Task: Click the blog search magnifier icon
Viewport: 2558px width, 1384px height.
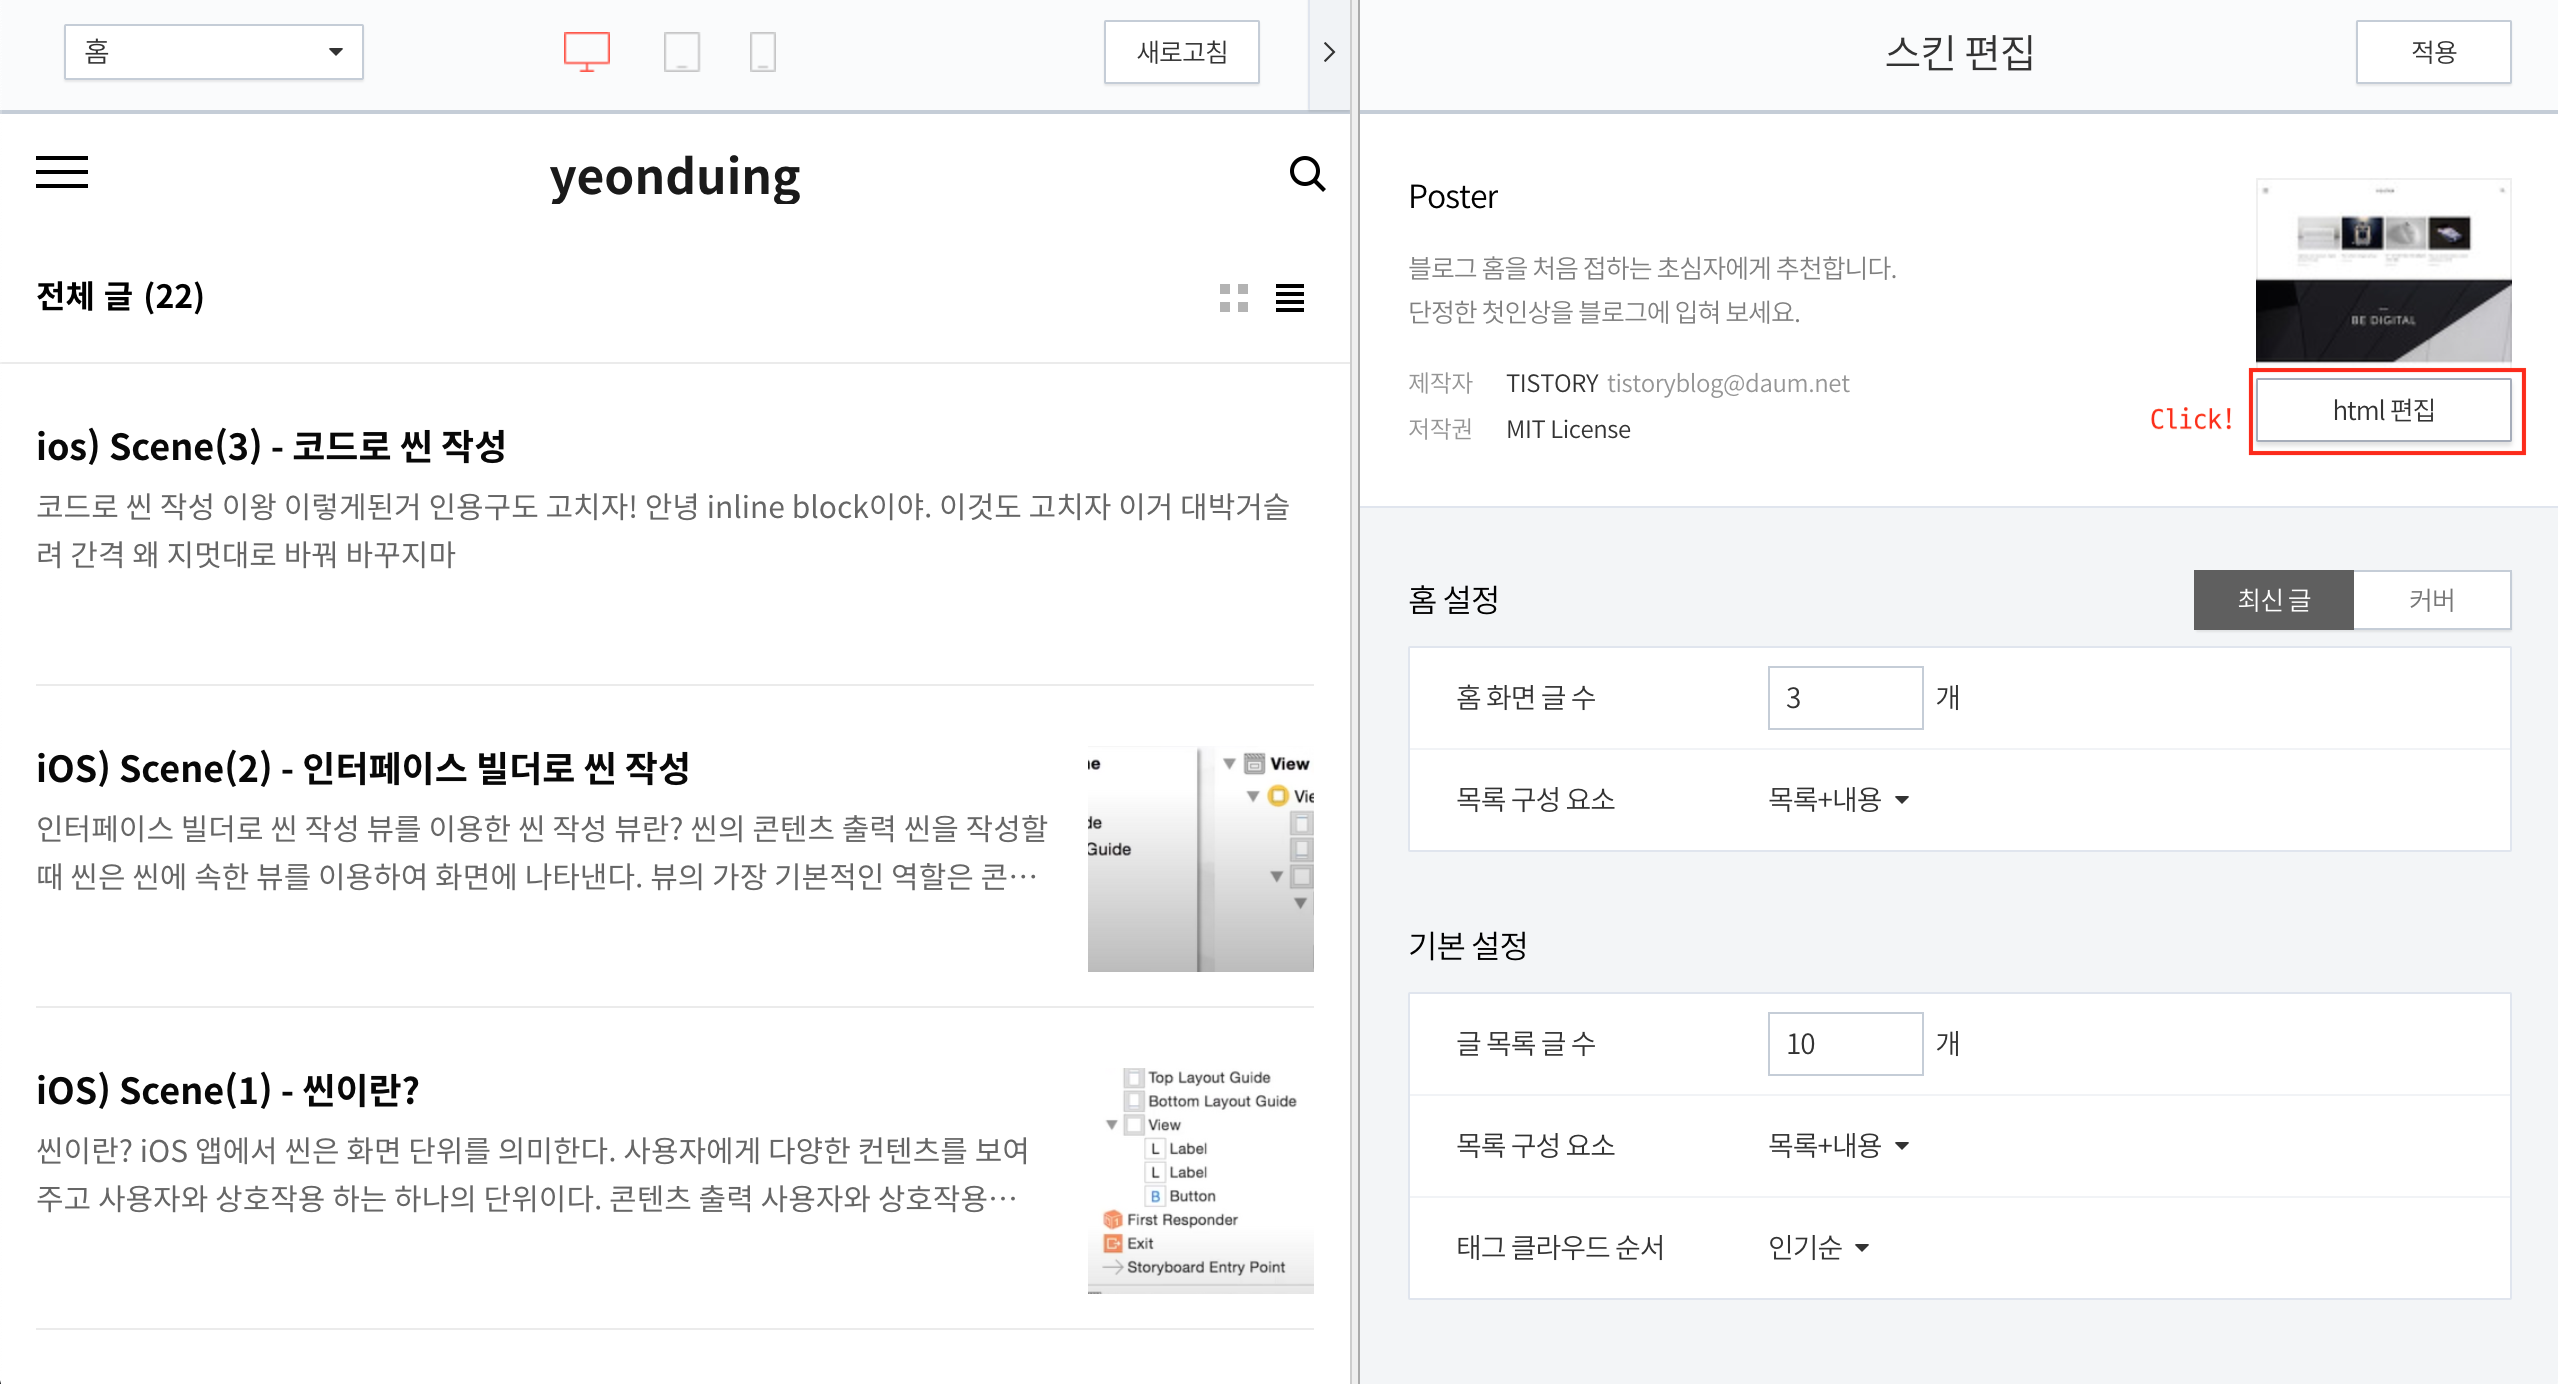Action: coord(1306,174)
